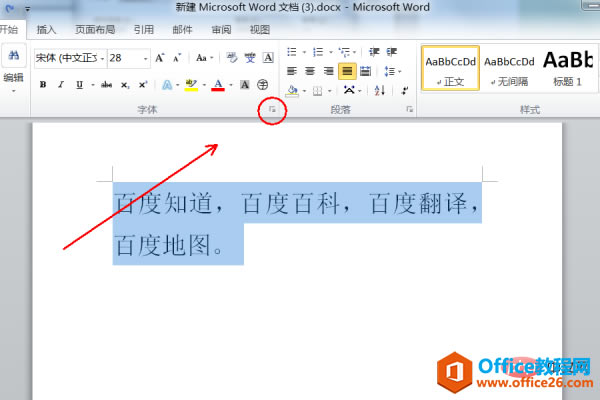
Task: Switch to the 审阅 tab
Action: tap(221, 29)
